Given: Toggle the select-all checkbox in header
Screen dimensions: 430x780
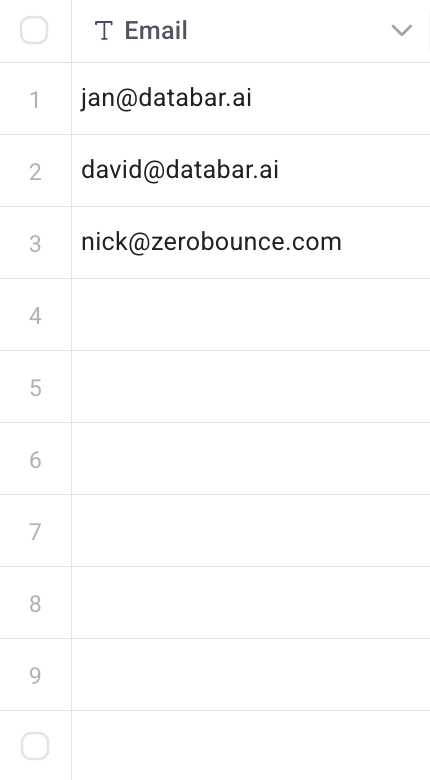Looking at the screenshot, I should pyautogui.click(x=34, y=30).
